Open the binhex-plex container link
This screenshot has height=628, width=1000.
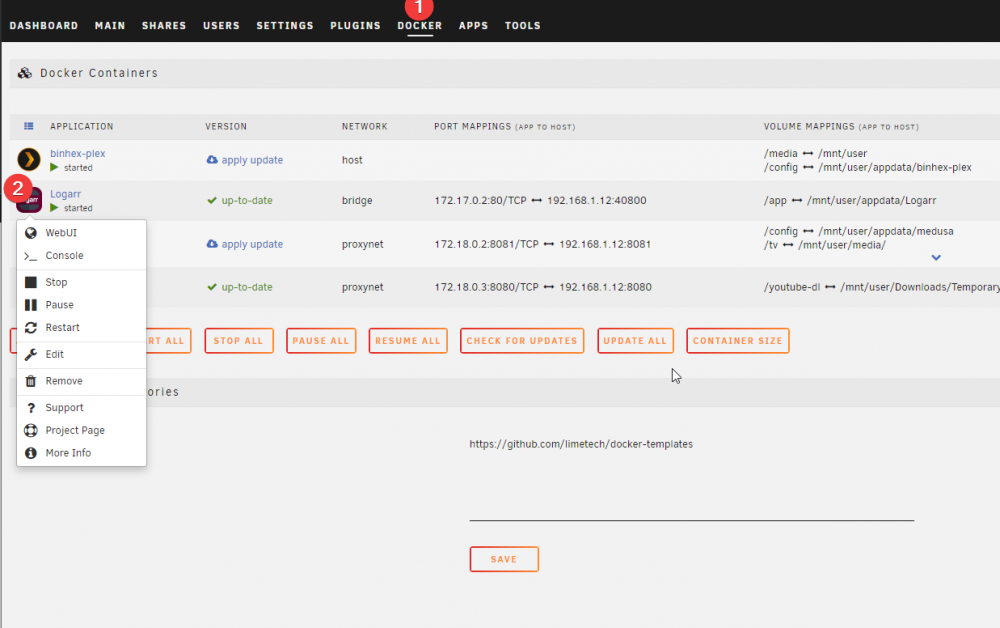click(x=78, y=153)
